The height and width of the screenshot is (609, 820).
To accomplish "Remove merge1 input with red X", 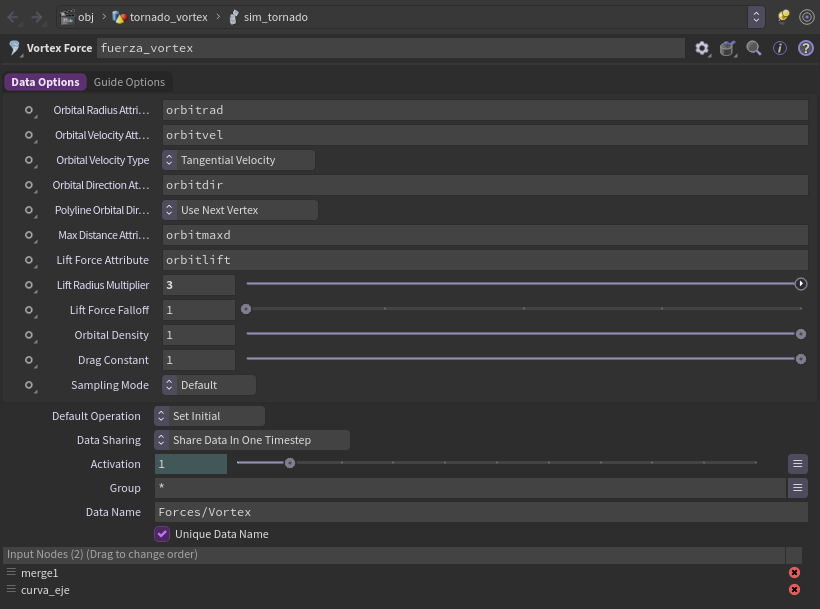I will [794, 572].
